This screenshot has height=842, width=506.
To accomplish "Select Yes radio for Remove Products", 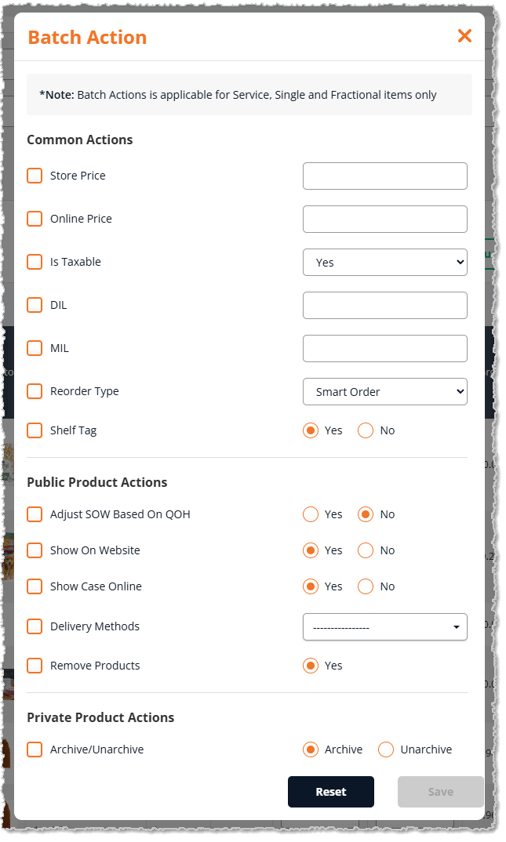I will (310, 666).
